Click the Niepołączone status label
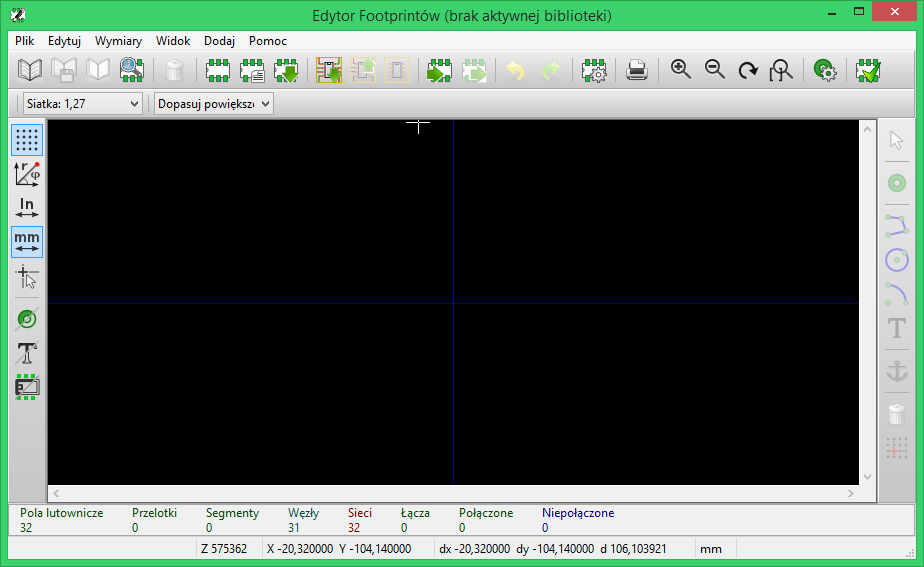 click(x=578, y=513)
